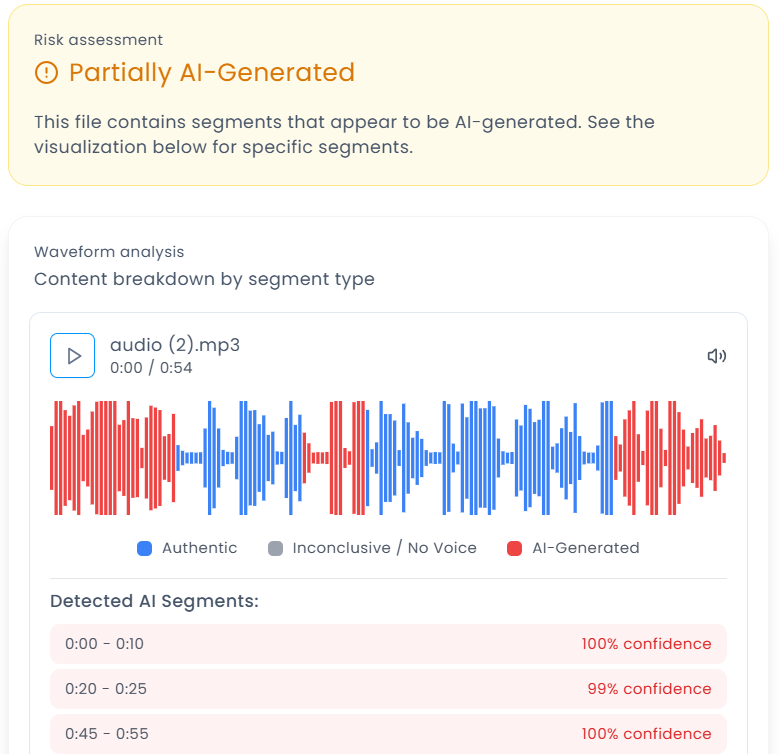Click the Inconclusive / No Voice label
Viewport: 779px width, 754px height.
click(384, 548)
